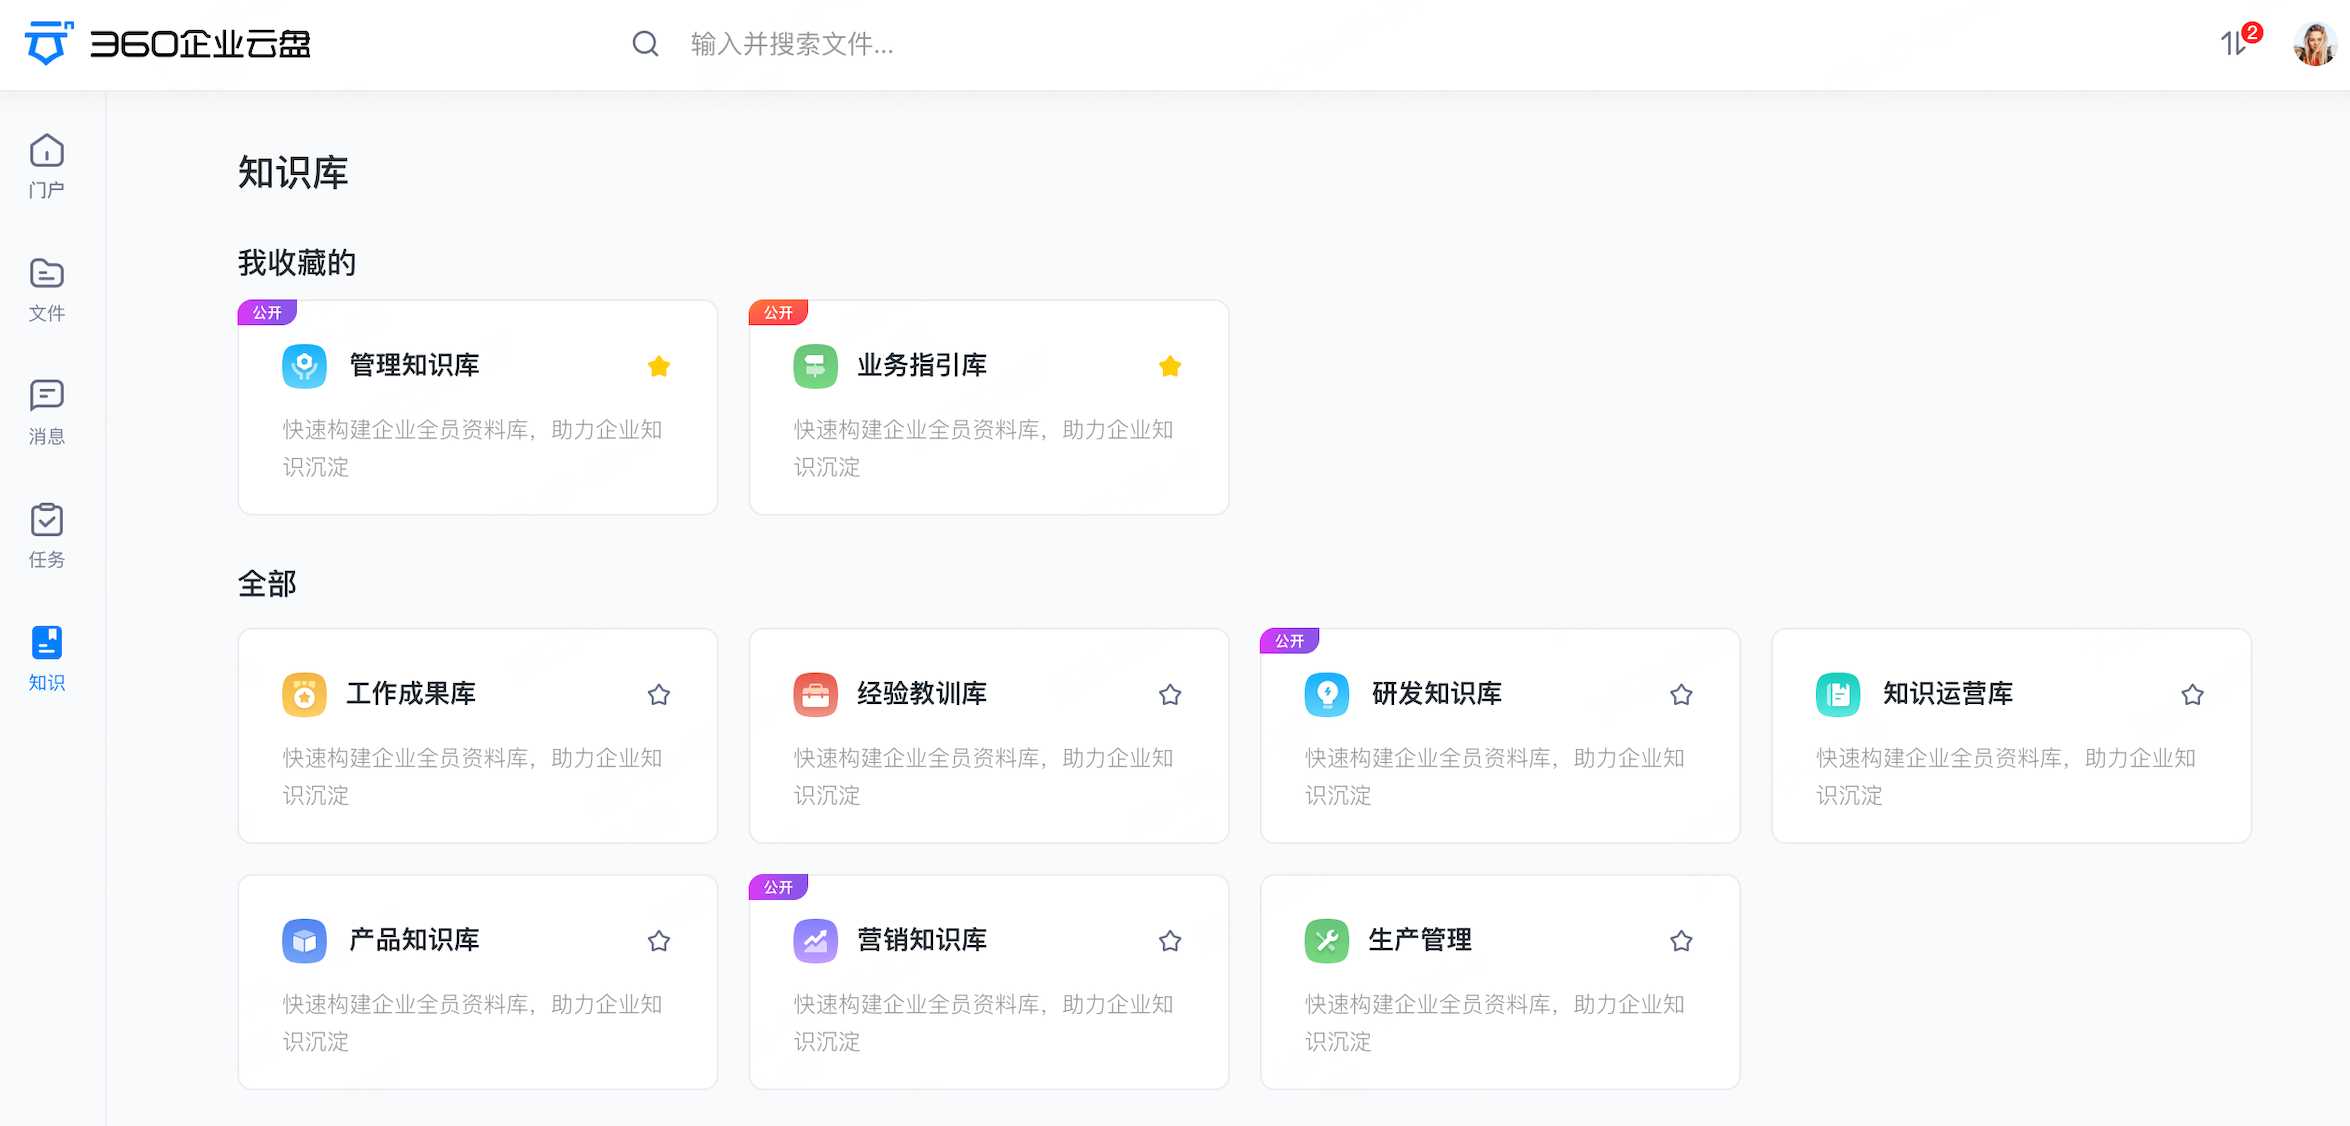
Task: Open the 管理知识库 title link
Action: pyautogui.click(x=414, y=366)
